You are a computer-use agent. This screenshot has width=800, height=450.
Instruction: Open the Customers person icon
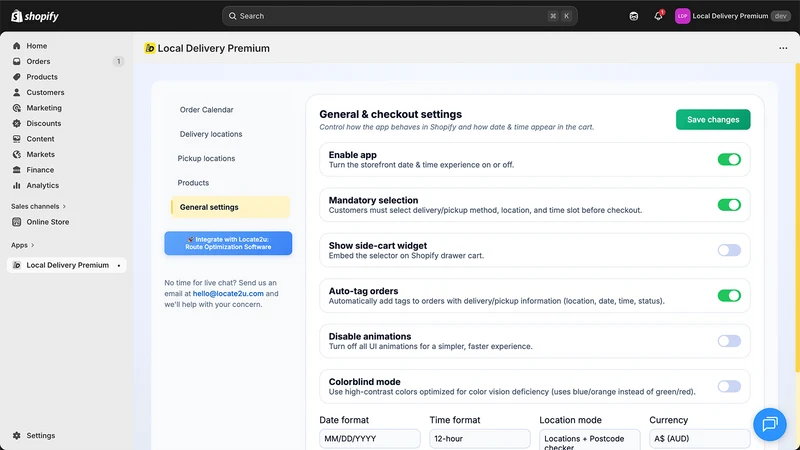(x=17, y=92)
